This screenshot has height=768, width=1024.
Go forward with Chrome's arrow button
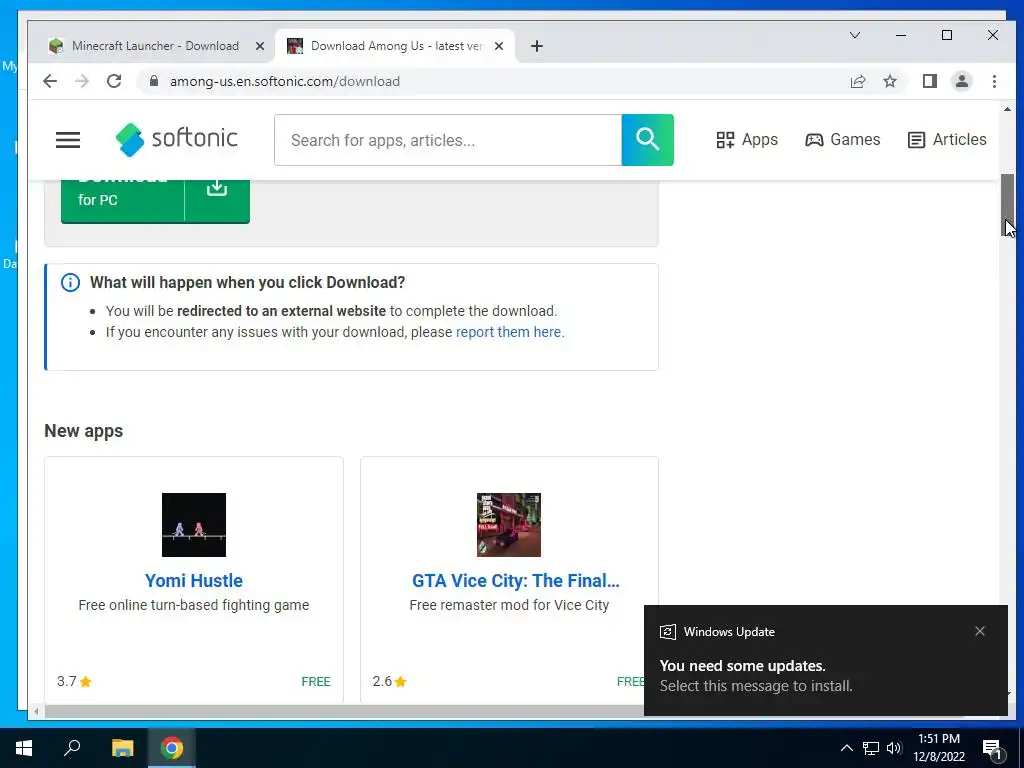[82, 81]
